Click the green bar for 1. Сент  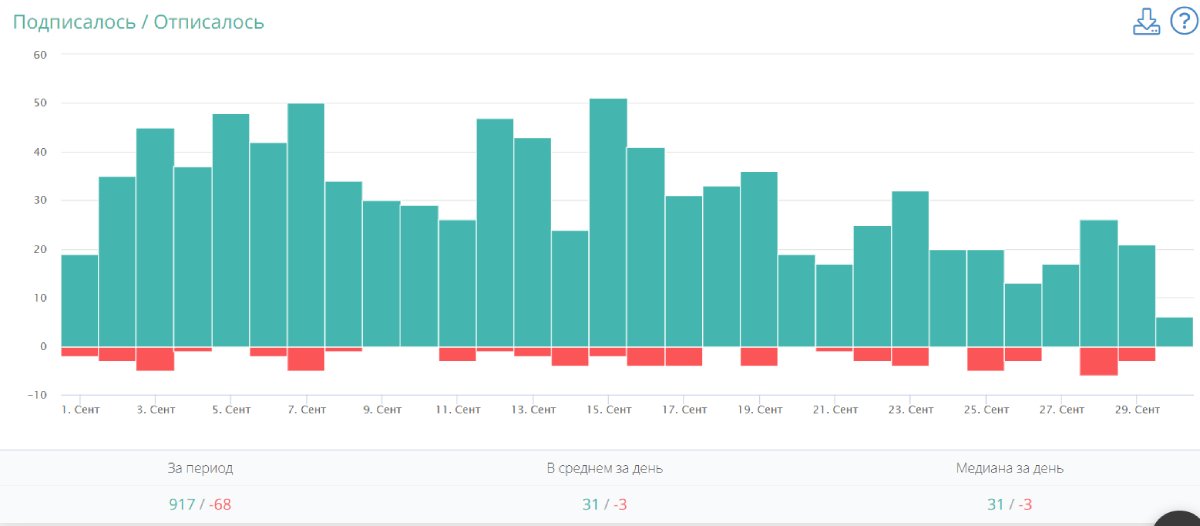point(80,301)
